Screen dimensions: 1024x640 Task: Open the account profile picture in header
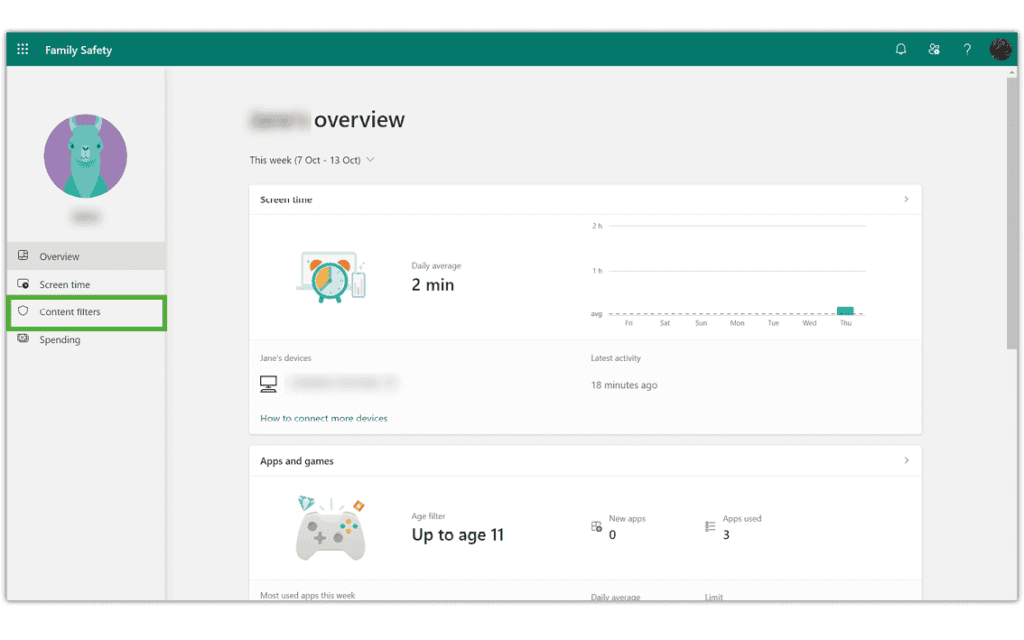(1000, 49)
